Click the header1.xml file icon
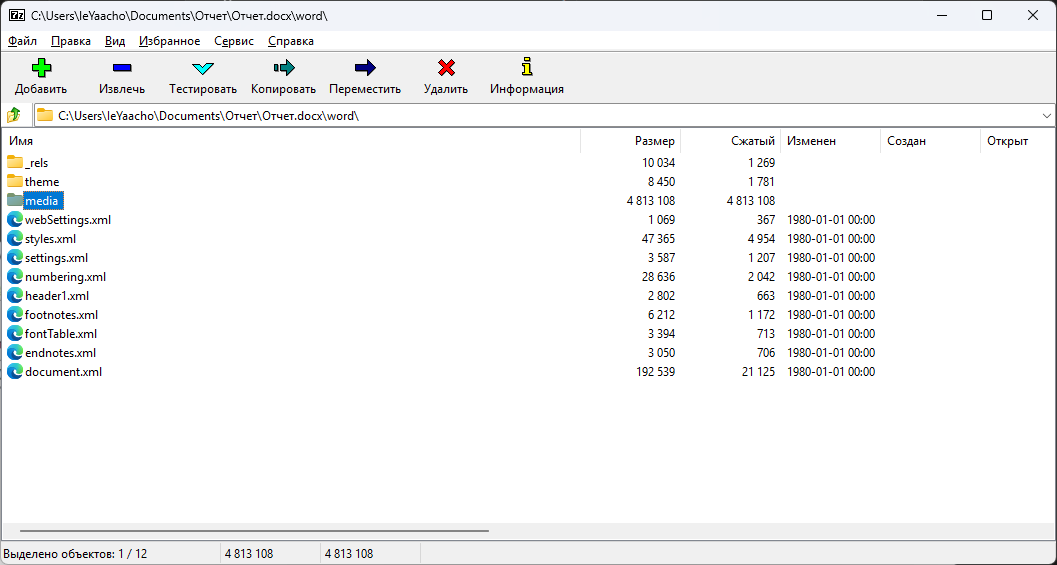 click(15, 295)
